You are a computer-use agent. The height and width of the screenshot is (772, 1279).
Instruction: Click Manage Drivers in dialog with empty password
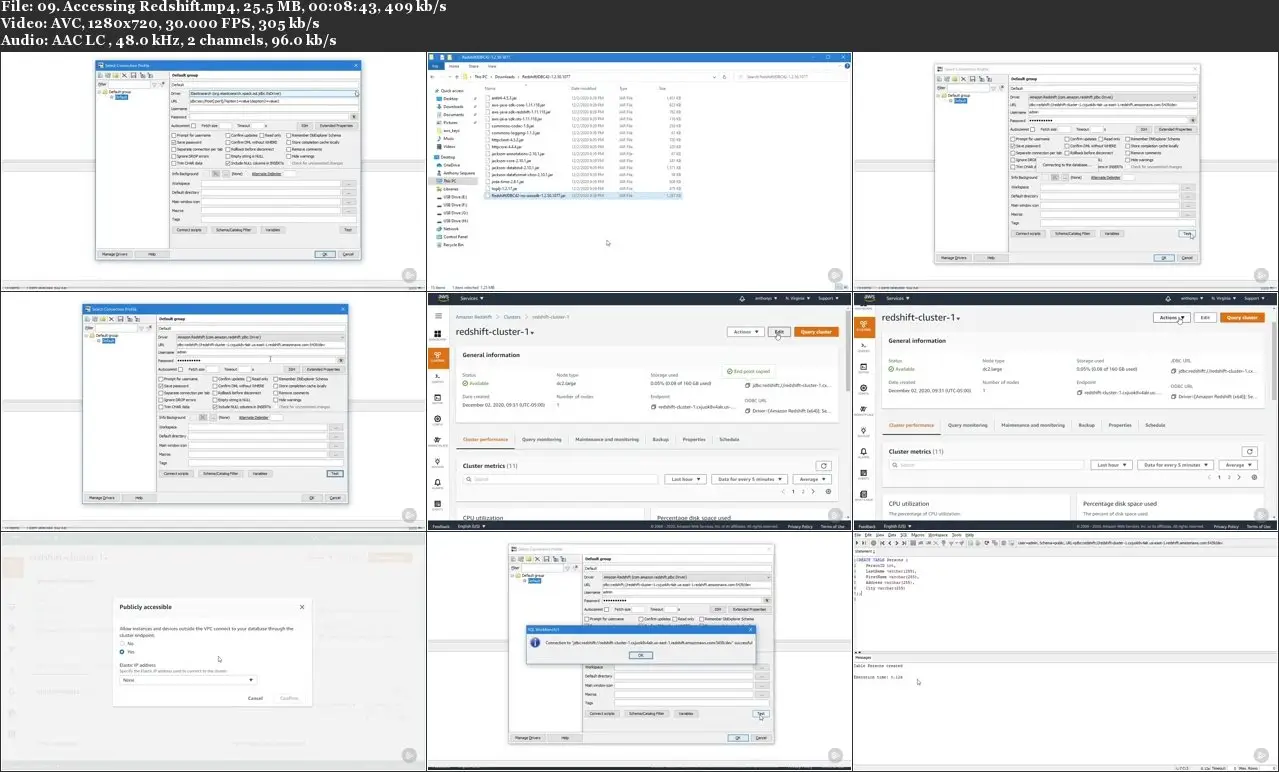point(114,254)
